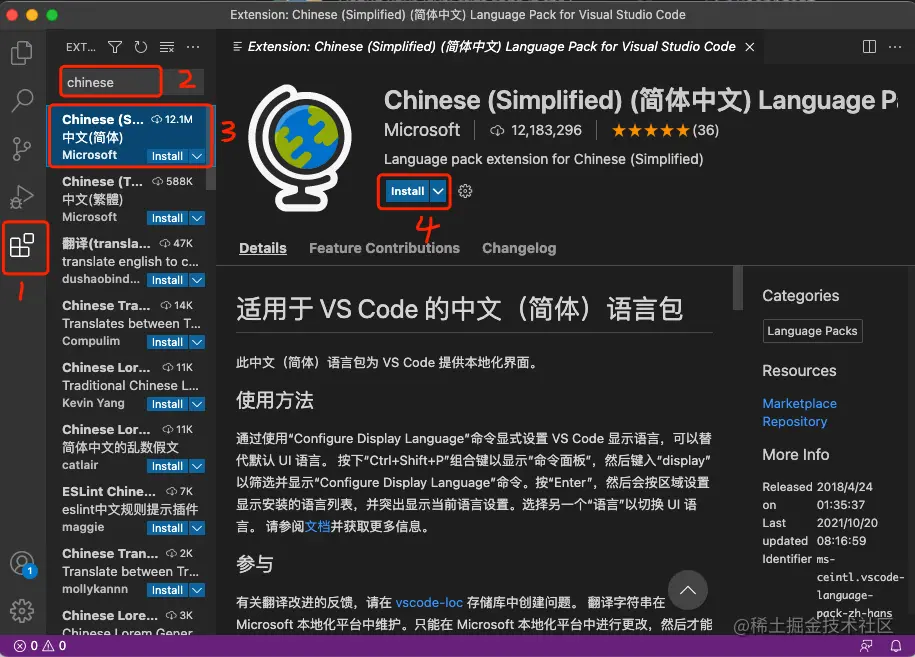The image size is (915, 657).
Task: Open the Accounts icon with badge
Action: (23, 564)
